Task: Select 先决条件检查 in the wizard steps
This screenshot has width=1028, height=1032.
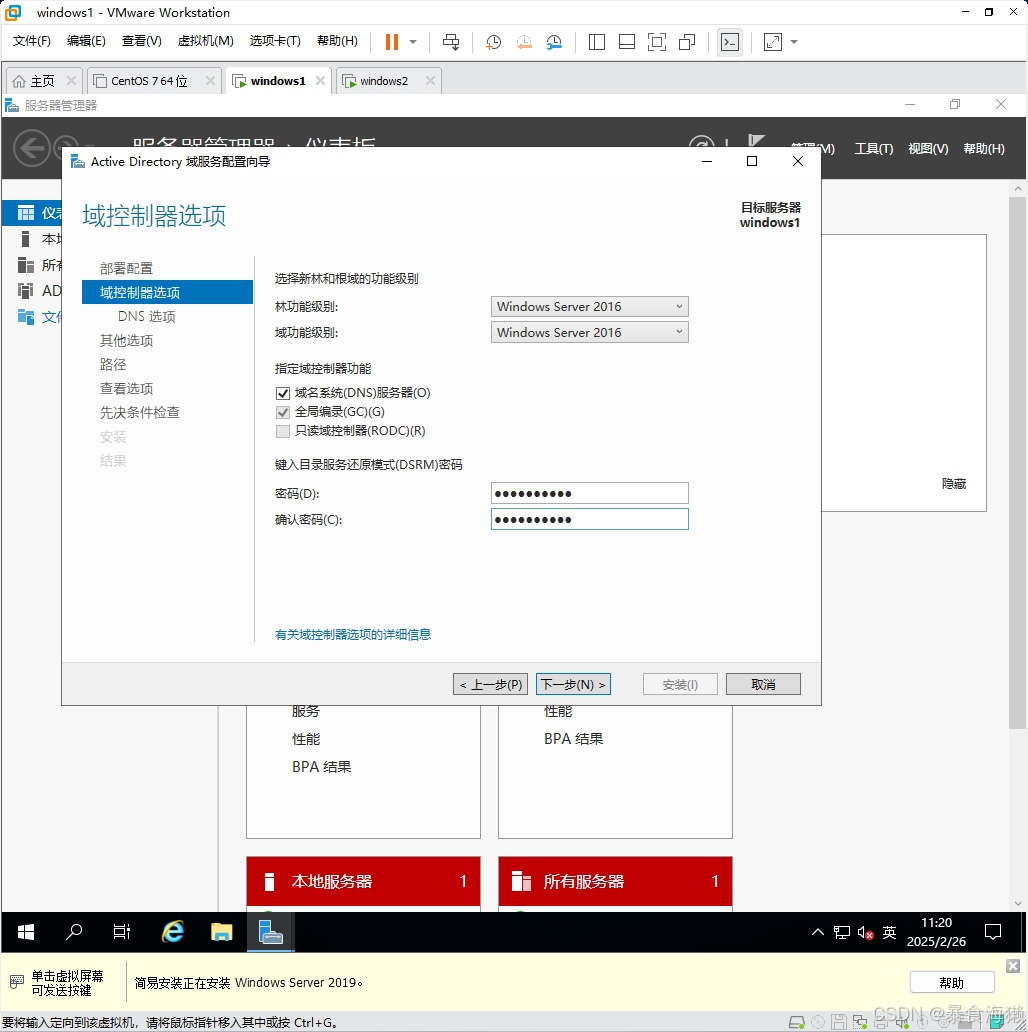Action: (x=140, y=413)
